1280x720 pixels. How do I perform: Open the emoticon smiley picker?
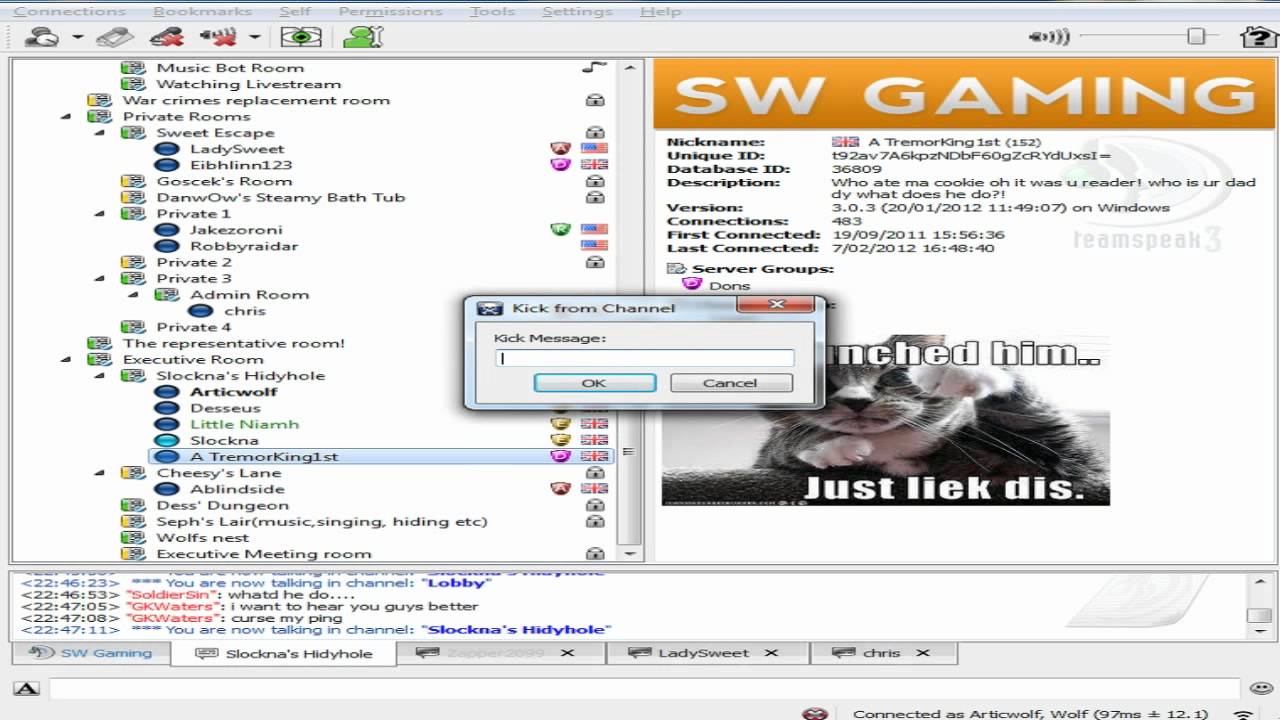(1260, 688)
